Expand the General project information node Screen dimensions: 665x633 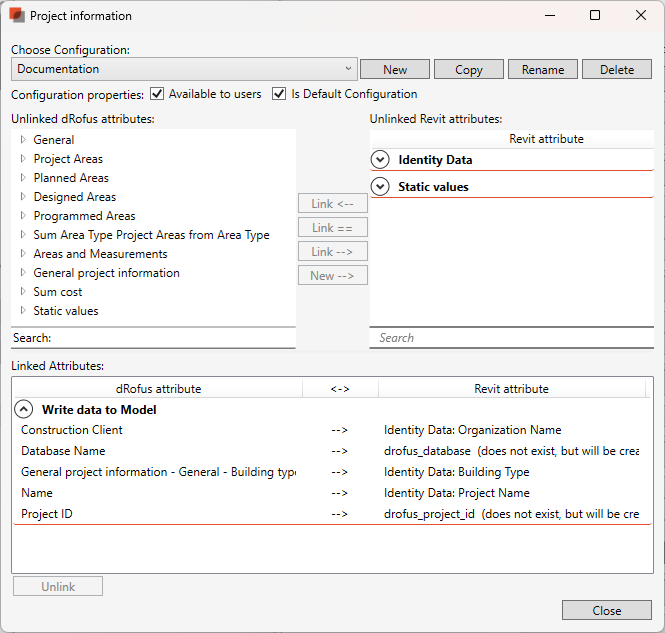pyautogui.click(x=23, y=273)
